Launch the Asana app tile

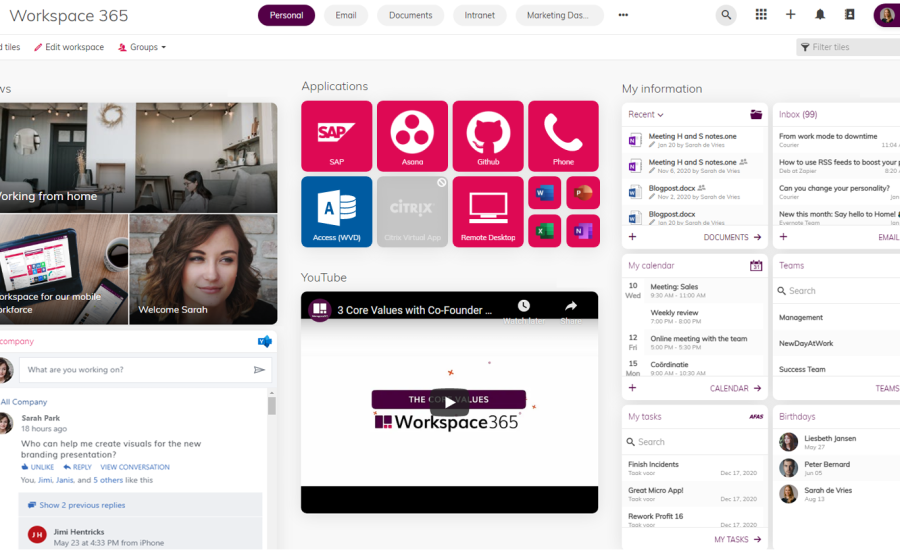[412, 136]
